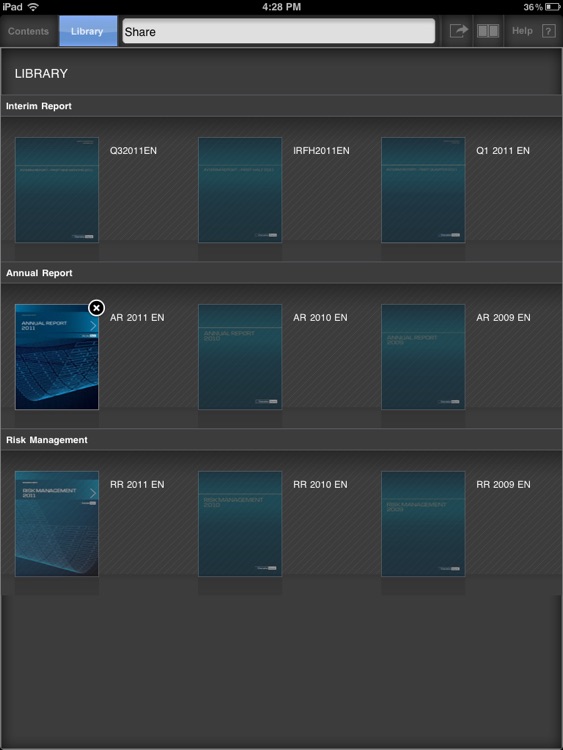Tap the battery indicator in status bar
Image resolution: width=563 pixels, height=750 pixels.
(552, 7)
